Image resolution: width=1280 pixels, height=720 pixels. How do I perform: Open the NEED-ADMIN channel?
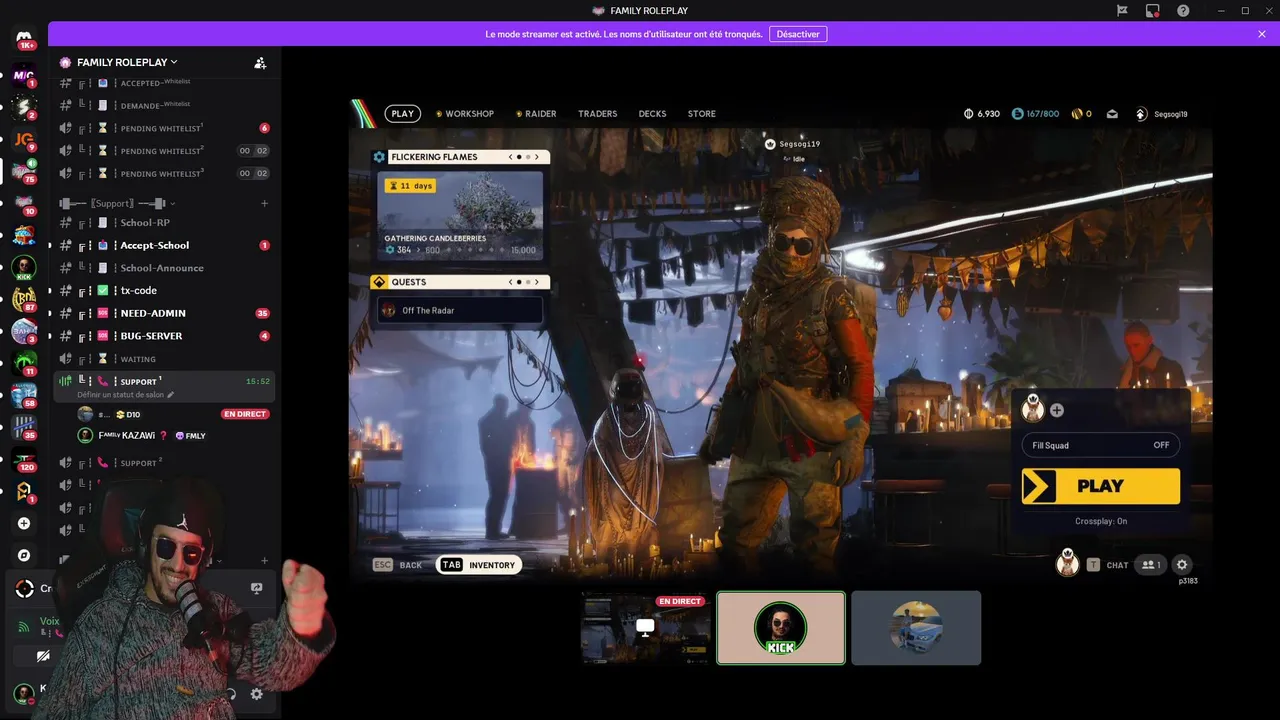(165, 313)
